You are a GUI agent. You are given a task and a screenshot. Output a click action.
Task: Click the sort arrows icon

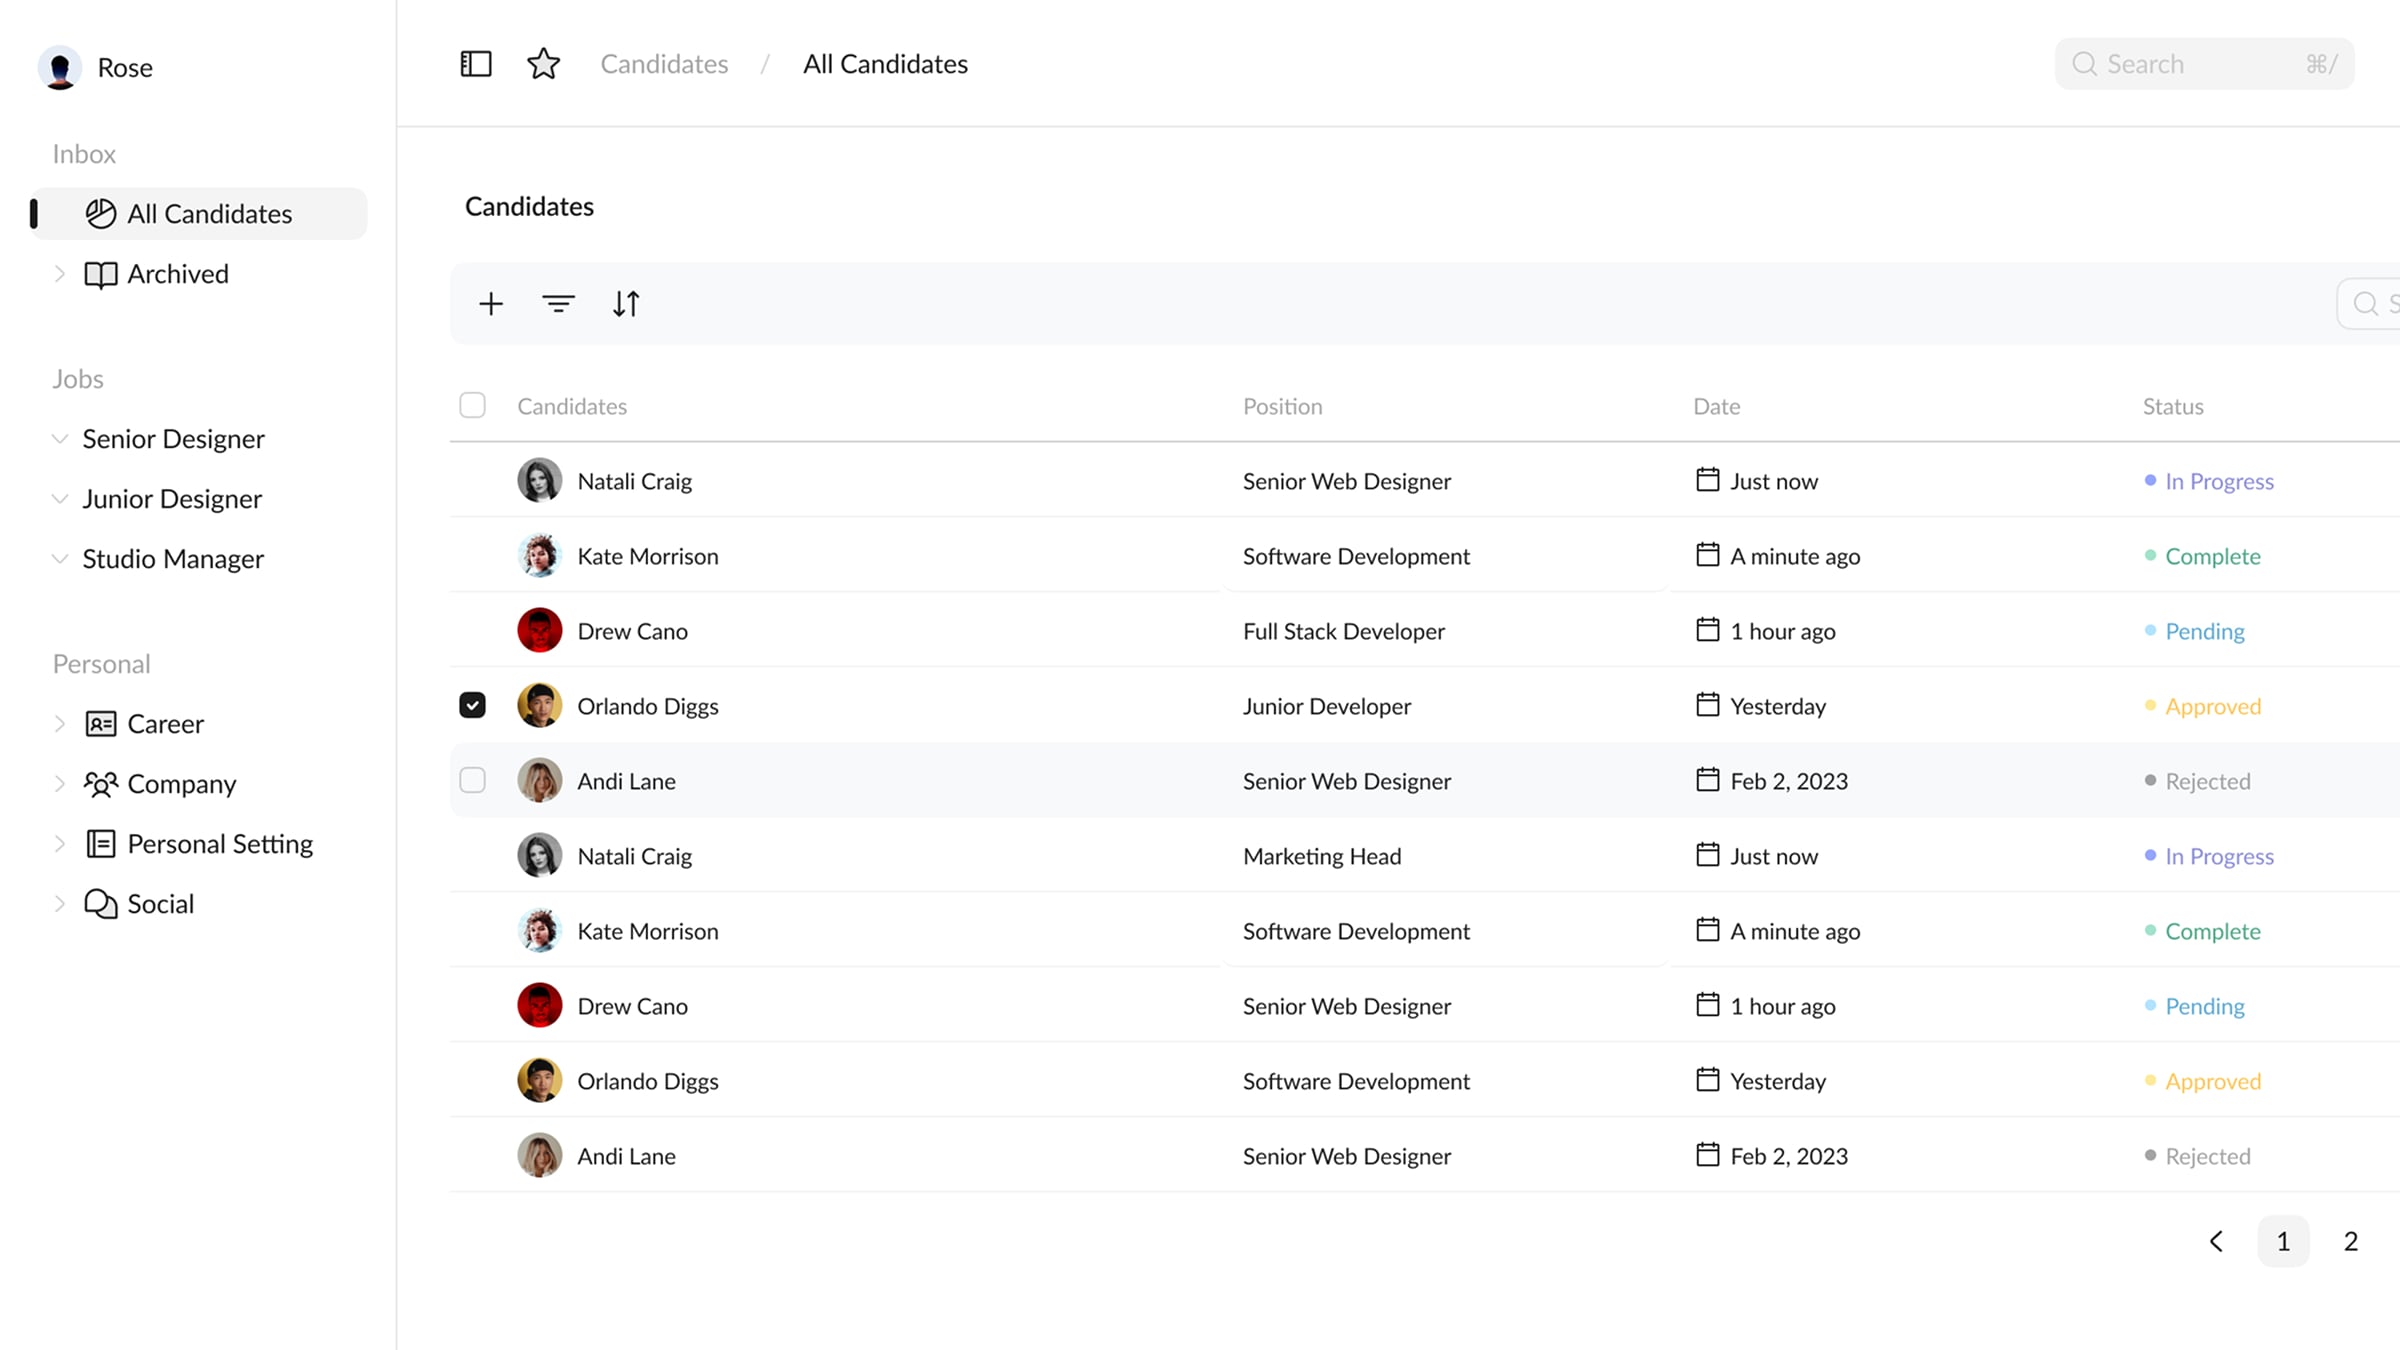coord(626,304)
